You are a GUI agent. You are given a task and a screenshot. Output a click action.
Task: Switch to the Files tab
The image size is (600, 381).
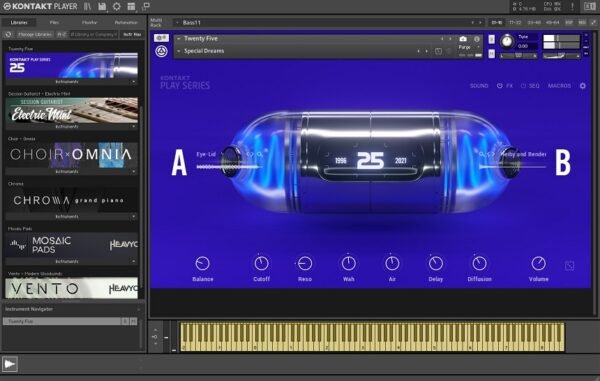click(54, 23)
